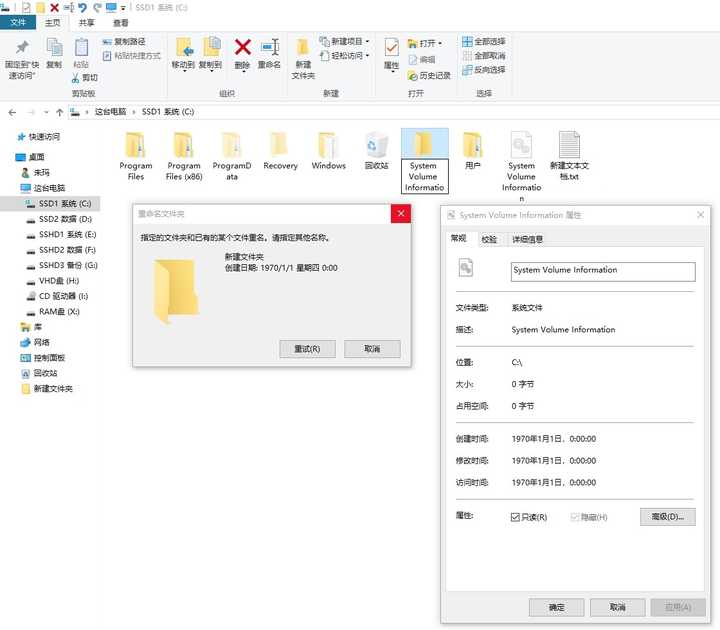
Task: Click the Properties (属性) ribbon icon
Action: pyautogui.click(x=392, y=48)
